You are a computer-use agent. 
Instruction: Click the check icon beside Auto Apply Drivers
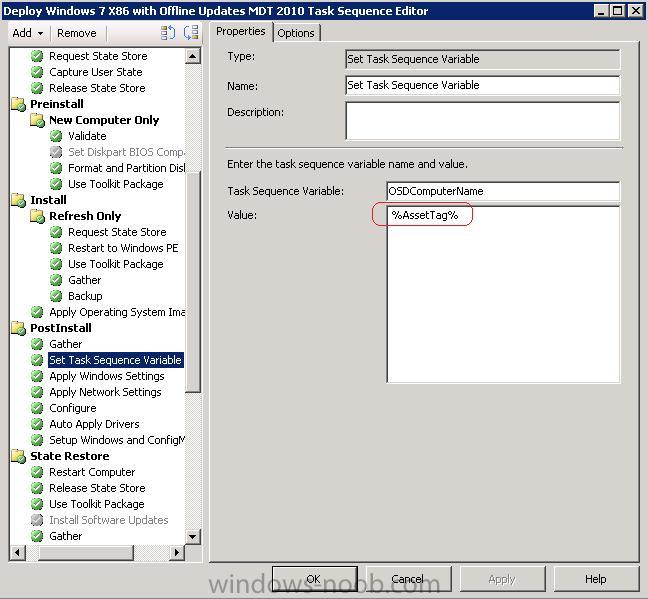click(37, 424)
